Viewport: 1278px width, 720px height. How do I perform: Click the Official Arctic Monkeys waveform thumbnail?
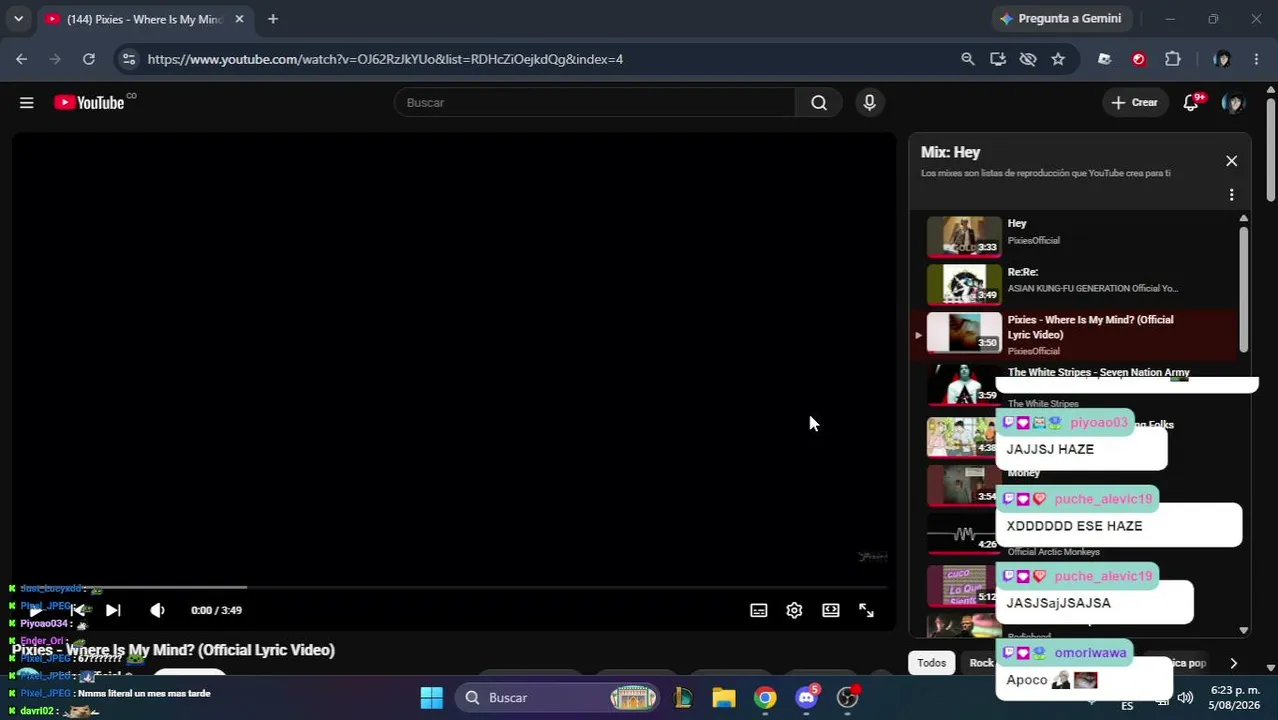[x=964, y=533]
